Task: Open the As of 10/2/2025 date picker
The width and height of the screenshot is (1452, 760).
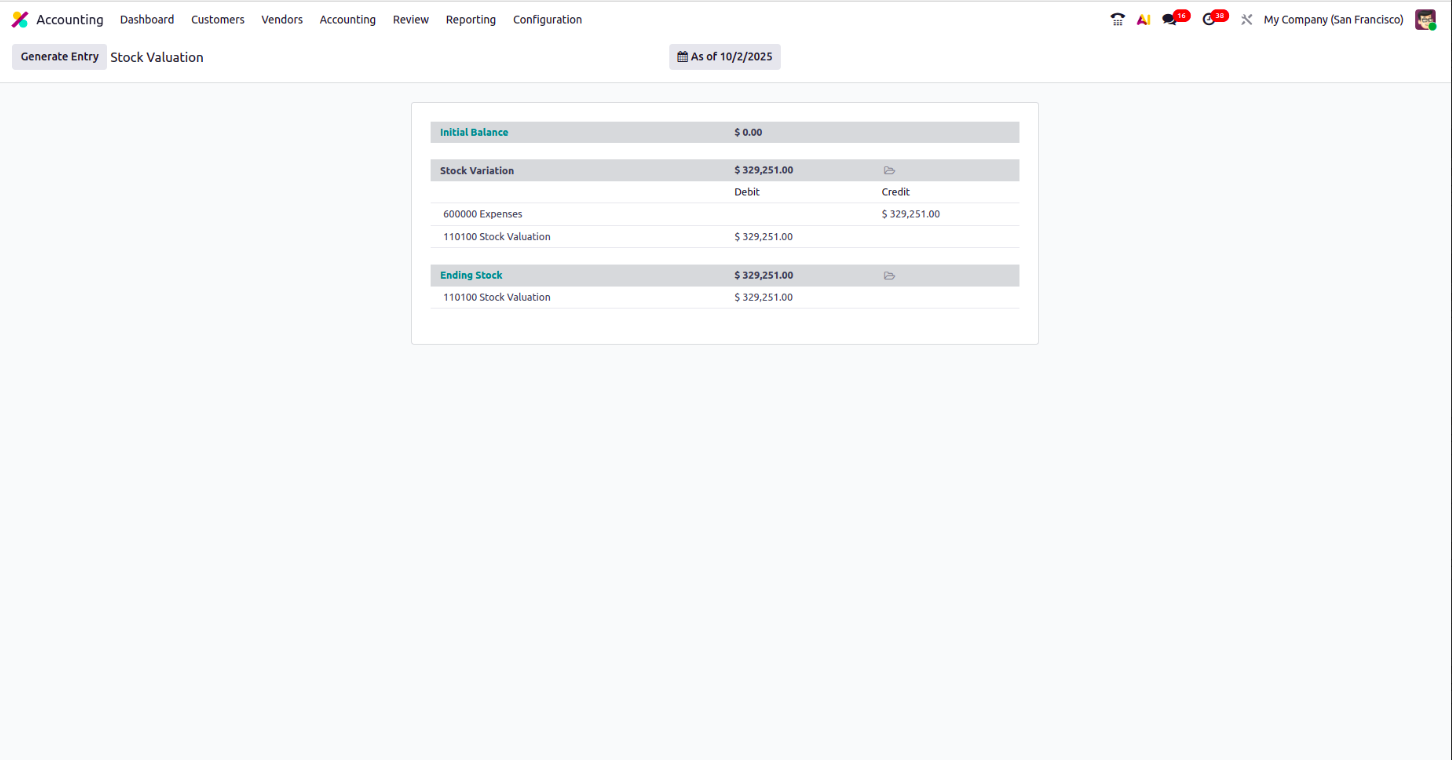Action: (x=725, y=57)
